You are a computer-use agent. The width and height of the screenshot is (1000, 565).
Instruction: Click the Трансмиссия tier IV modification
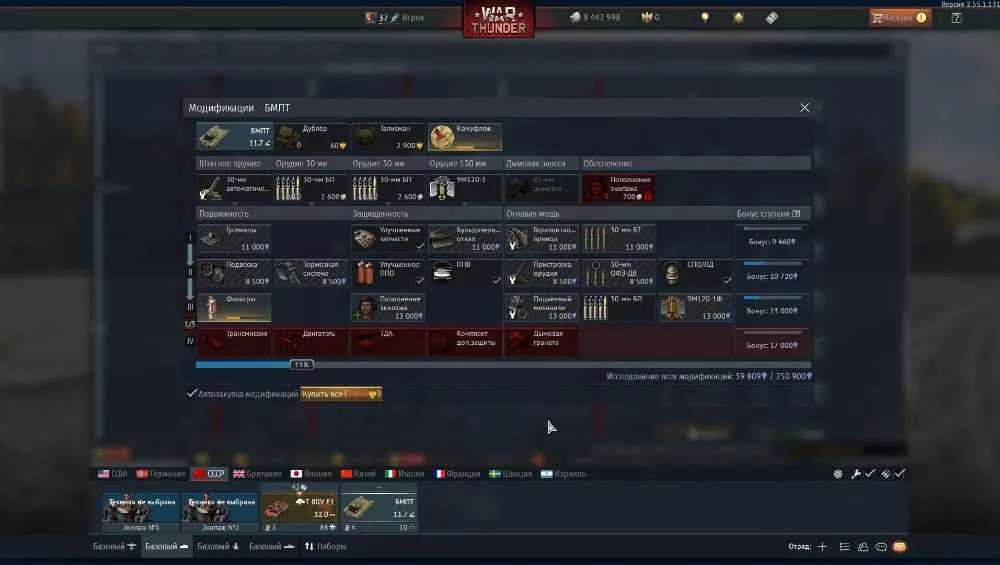234,342
